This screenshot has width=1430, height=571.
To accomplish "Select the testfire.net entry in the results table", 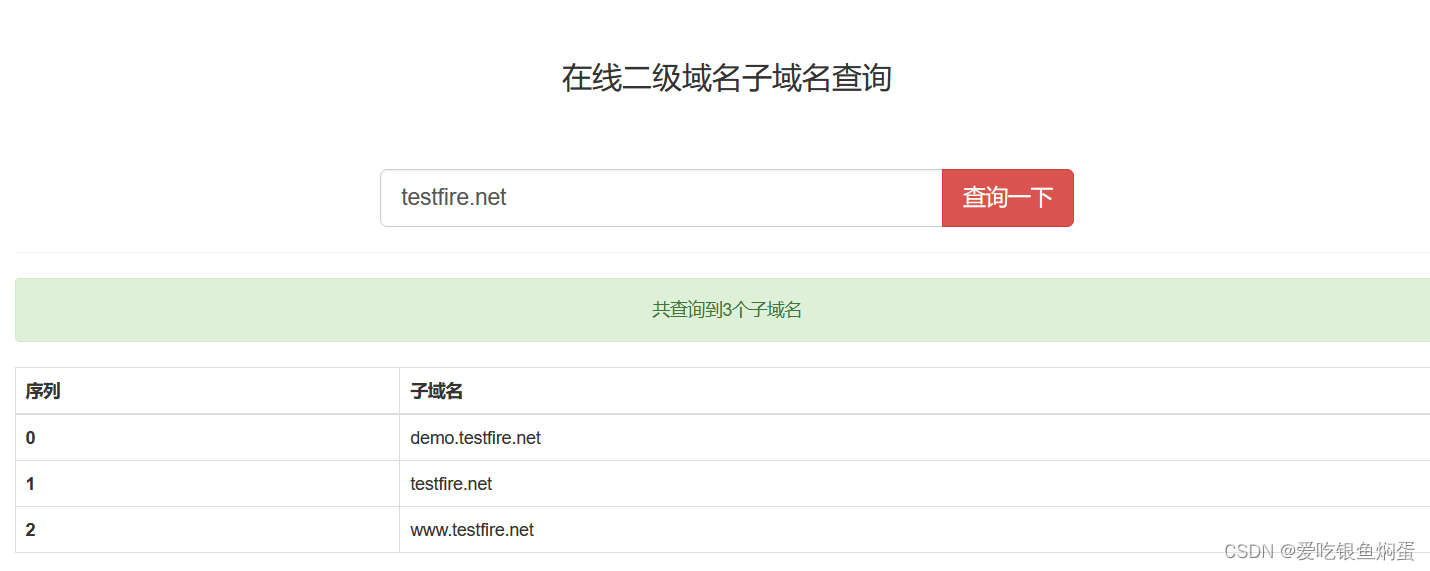I will (x=451, y=484).
